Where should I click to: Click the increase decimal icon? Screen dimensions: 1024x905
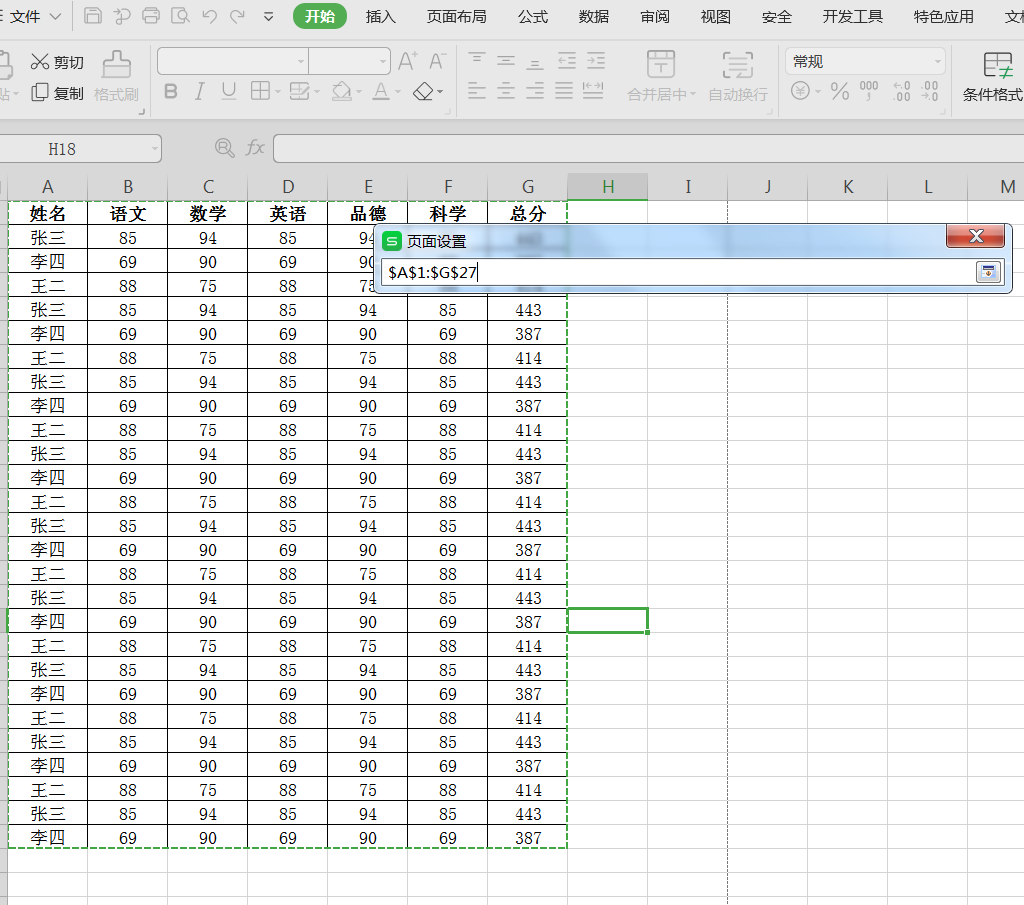pyautogui.click(x=902, y=91)
